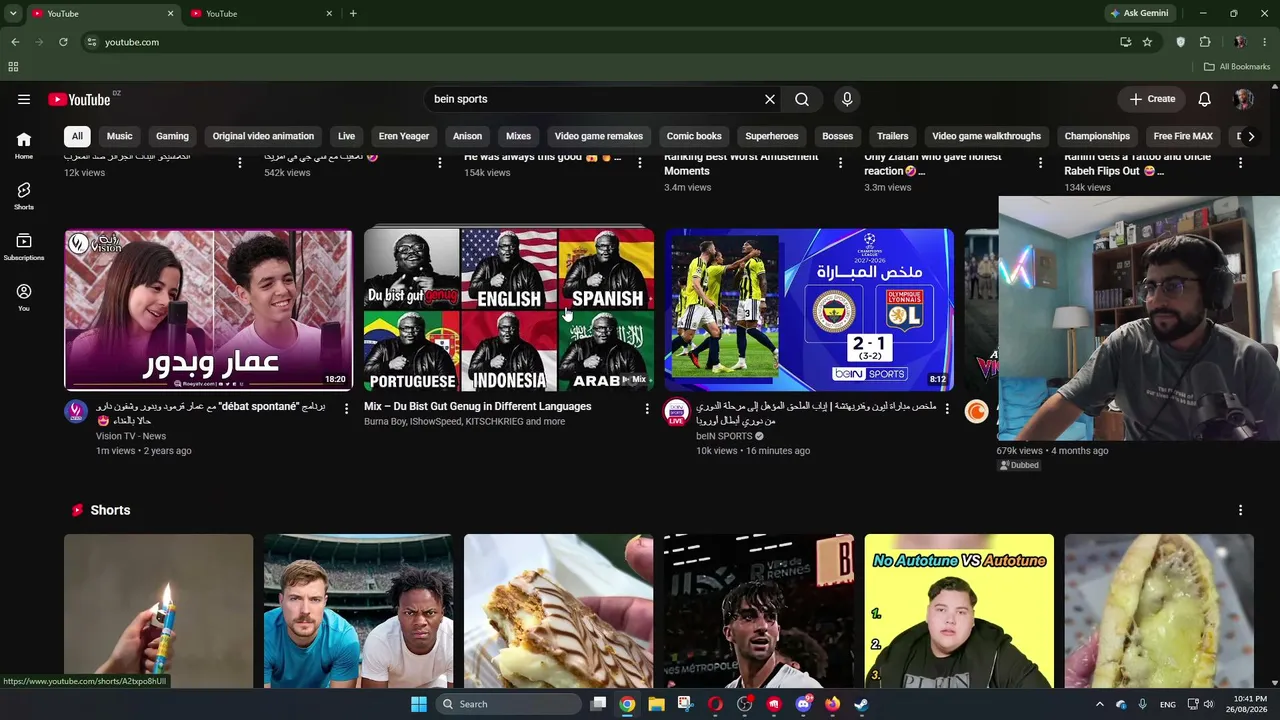Screen dimensions: 1280x720
Task: Switch to the second YouTube tab
Action: pos(262,14)
